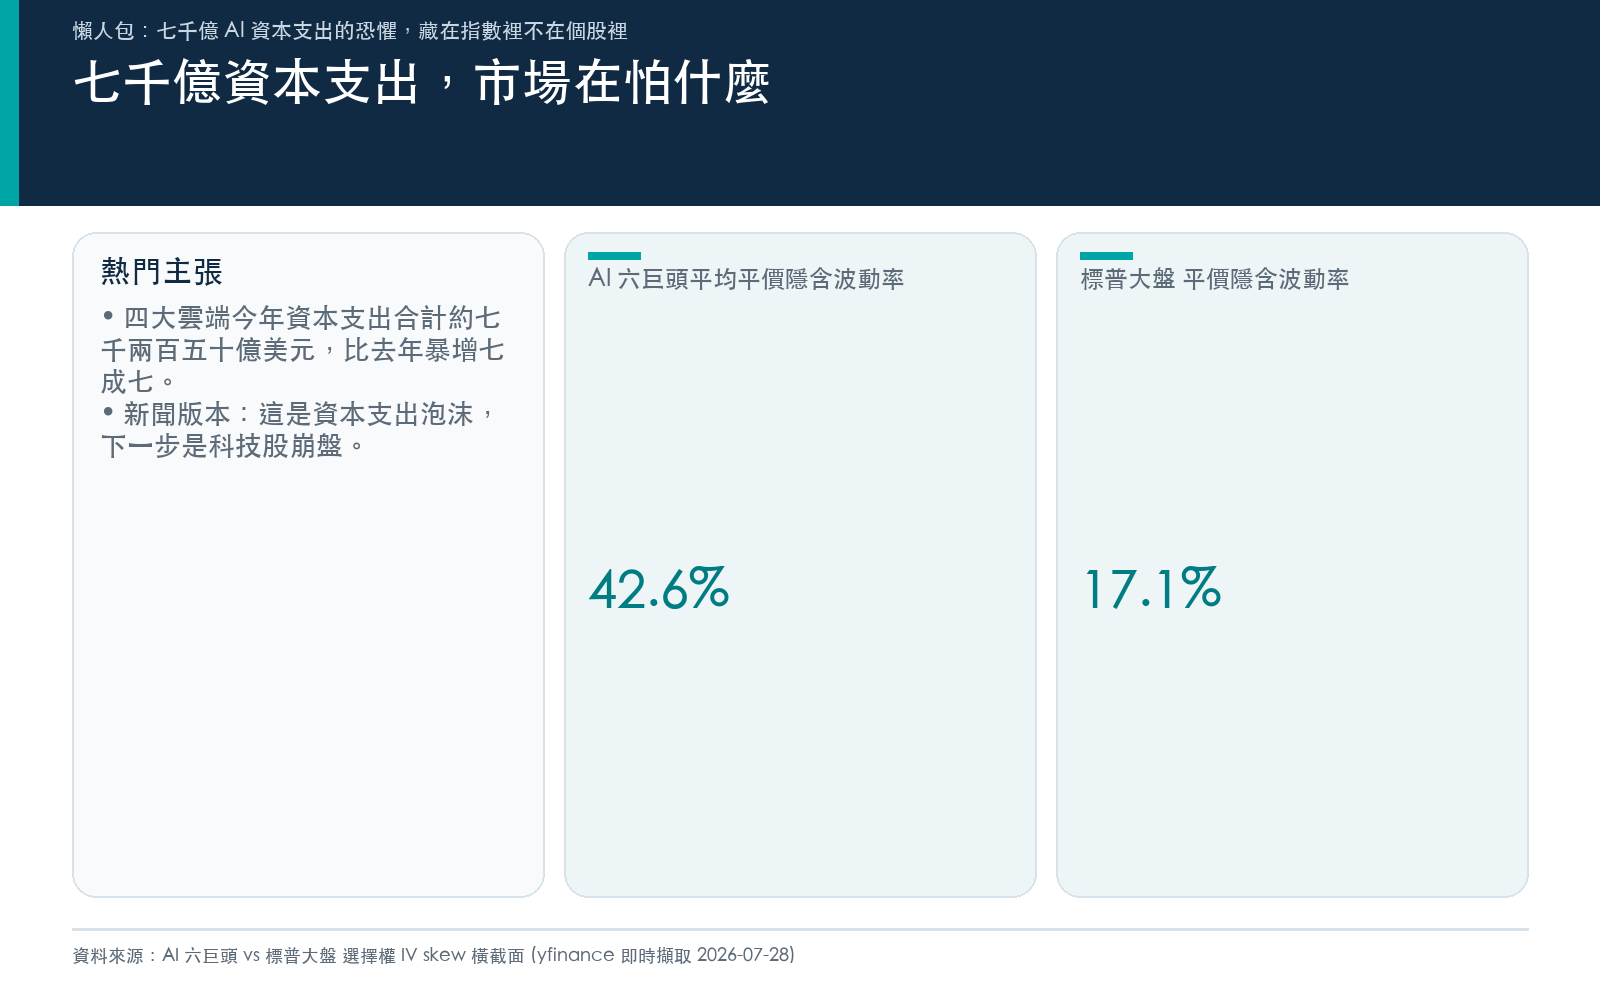Image resolution: width=1600 pixels, height=1000 pixels.
Task: Click the subtitle line starting with 懶人包
Action: click(x=350, y=31)
